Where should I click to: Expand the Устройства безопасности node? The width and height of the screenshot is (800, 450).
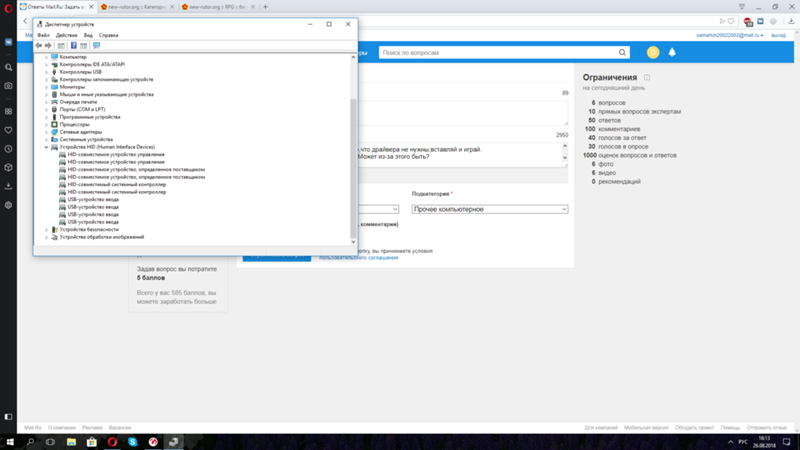coord(46,230)
